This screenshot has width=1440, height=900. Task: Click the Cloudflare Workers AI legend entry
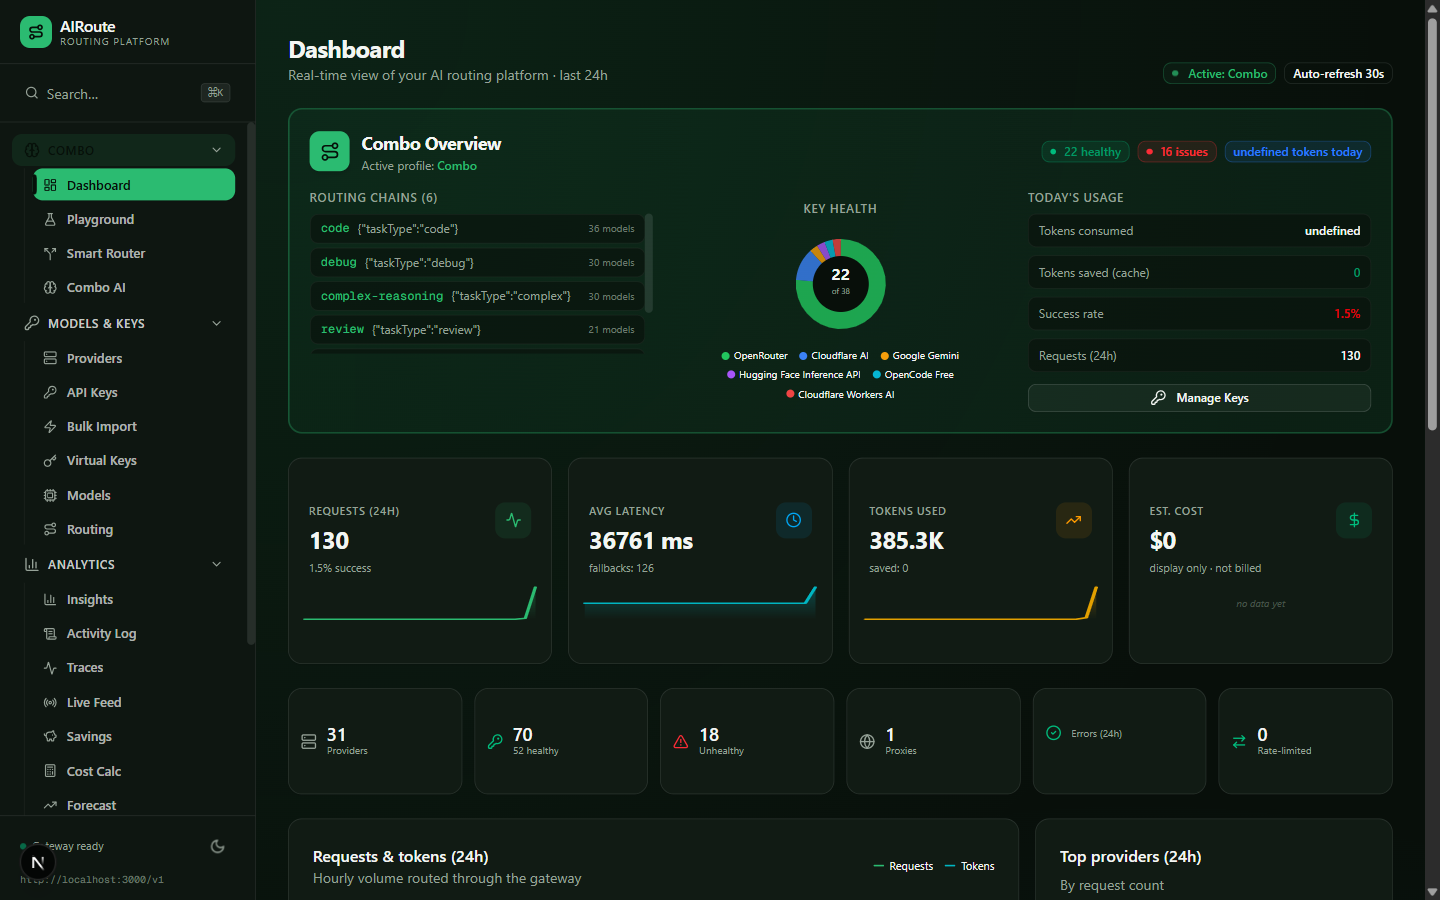click(x=840, y=395)
